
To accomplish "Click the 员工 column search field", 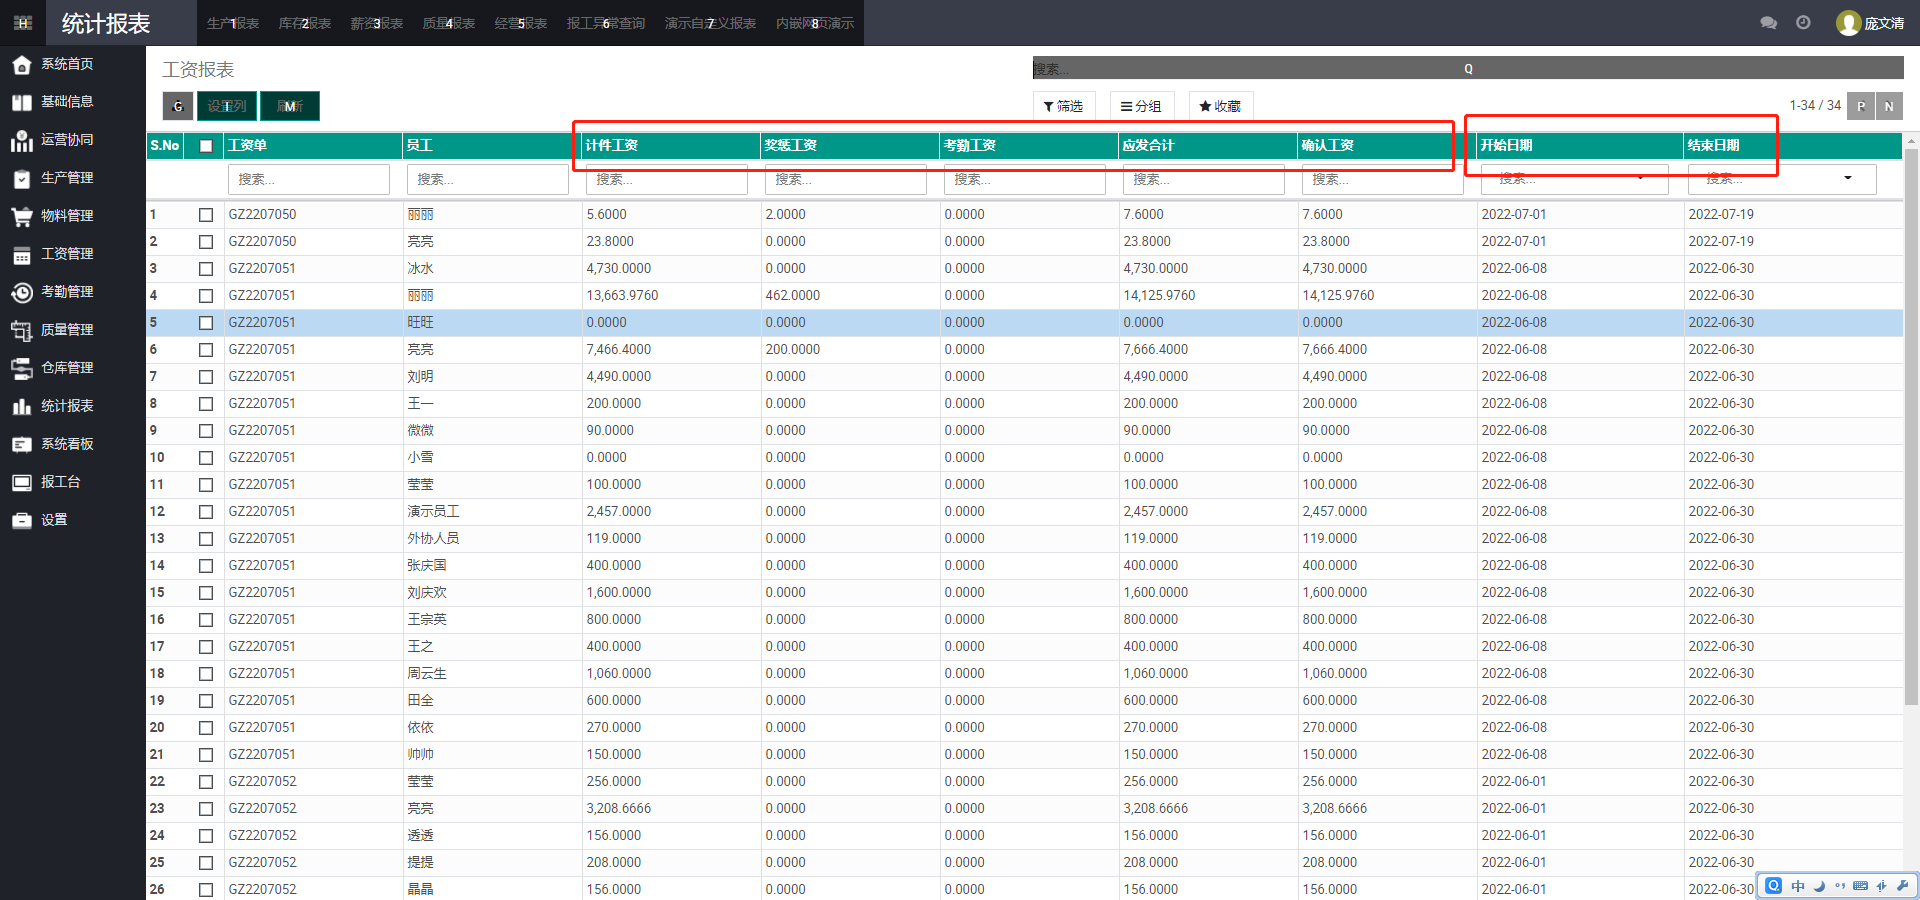I will [487, 179].
